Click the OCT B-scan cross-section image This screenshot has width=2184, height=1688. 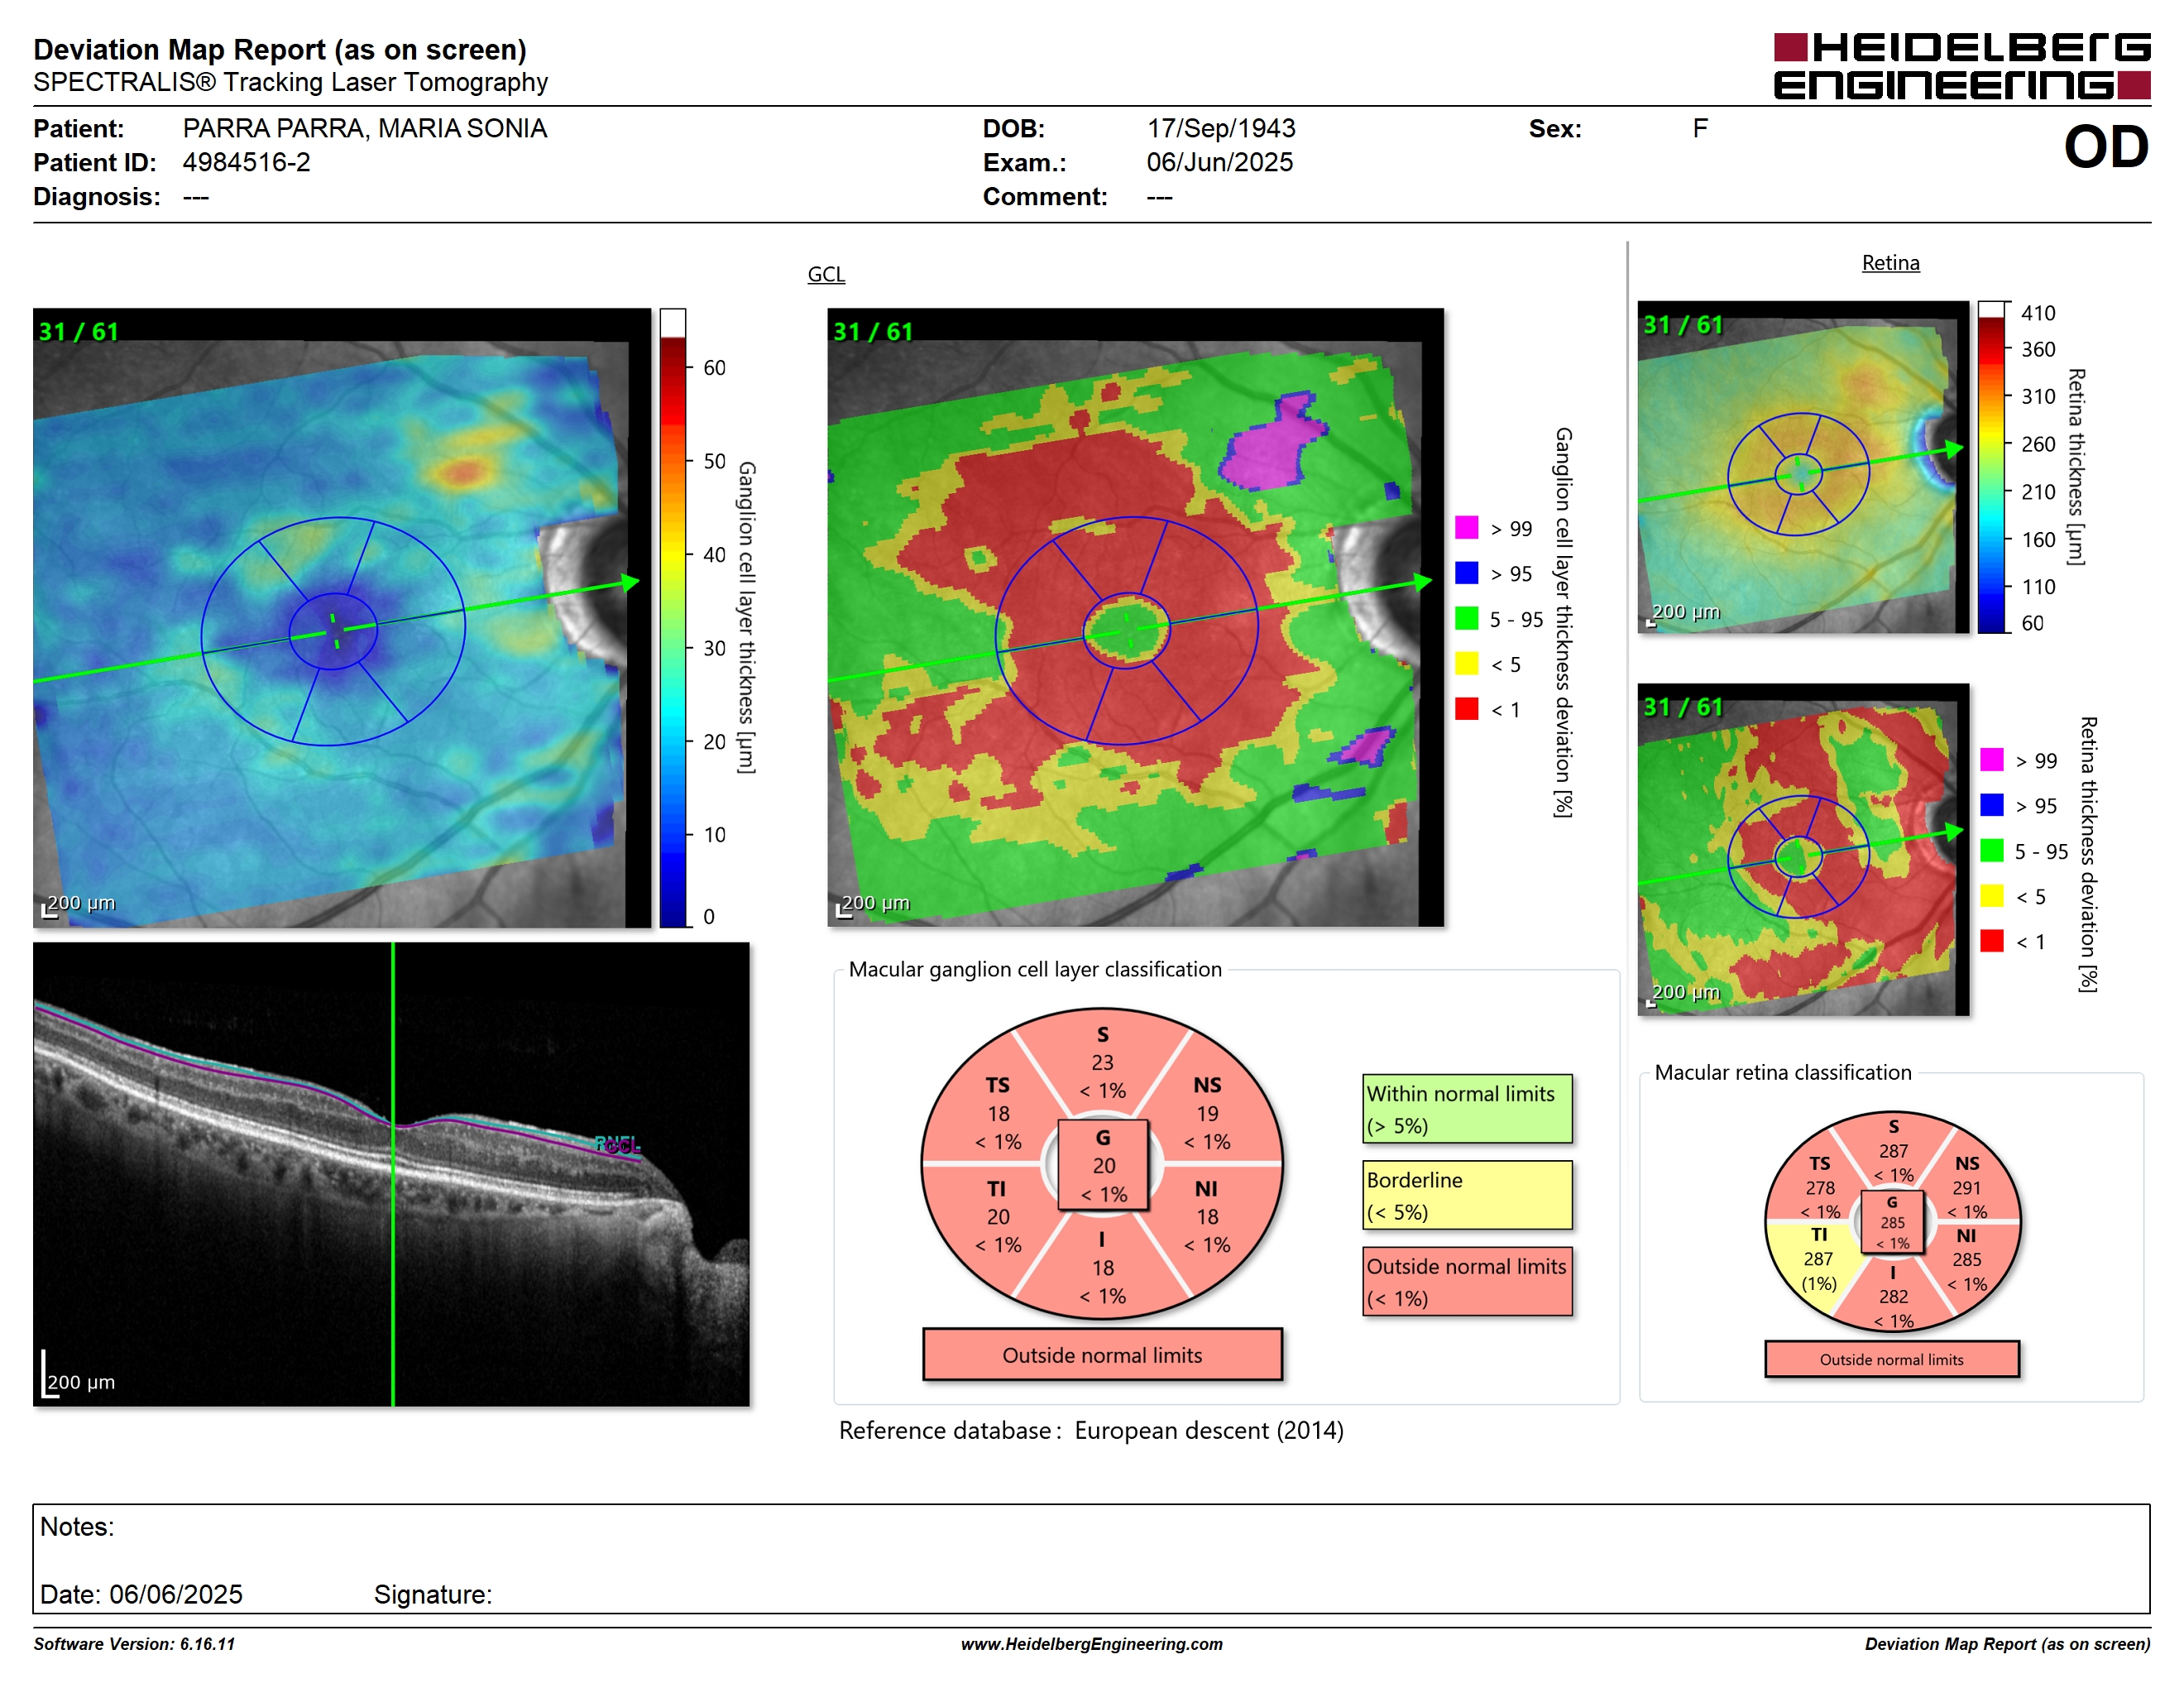[x=391, y=1174]
